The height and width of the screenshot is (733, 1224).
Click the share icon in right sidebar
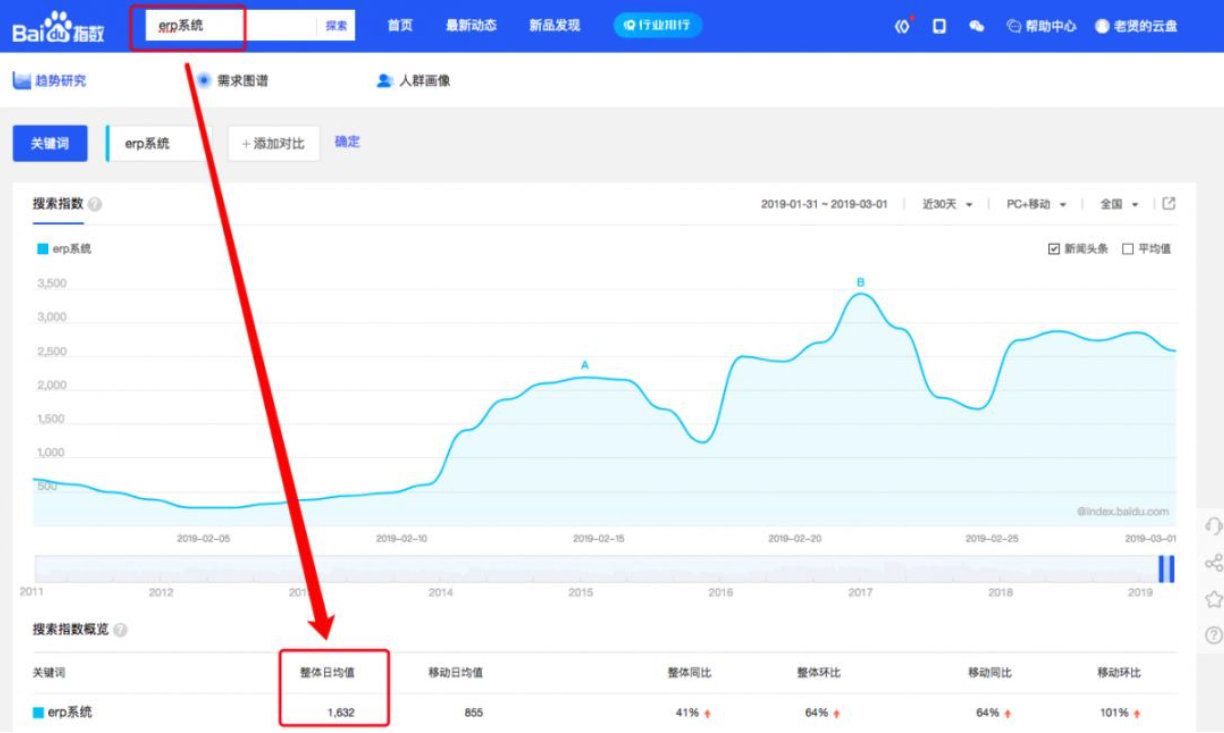pos(1213,563)
